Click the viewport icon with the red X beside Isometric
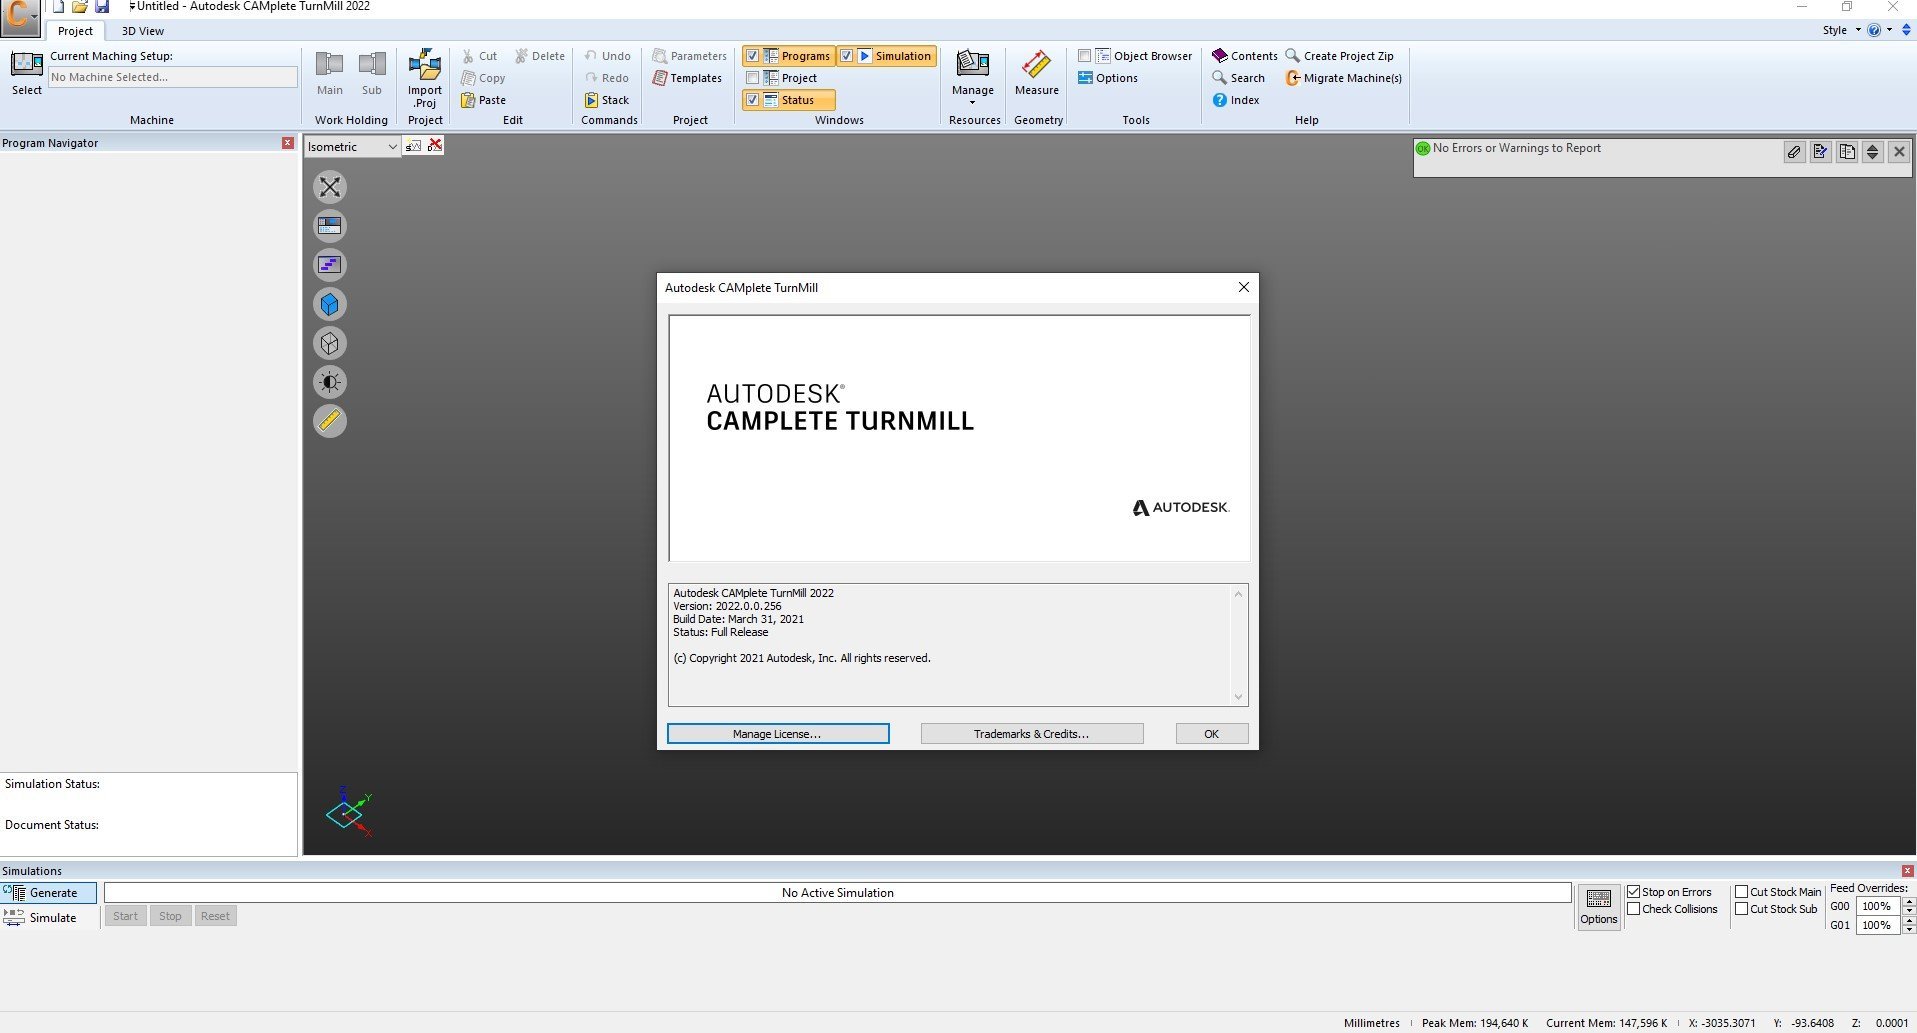 (x=435, y=146)
